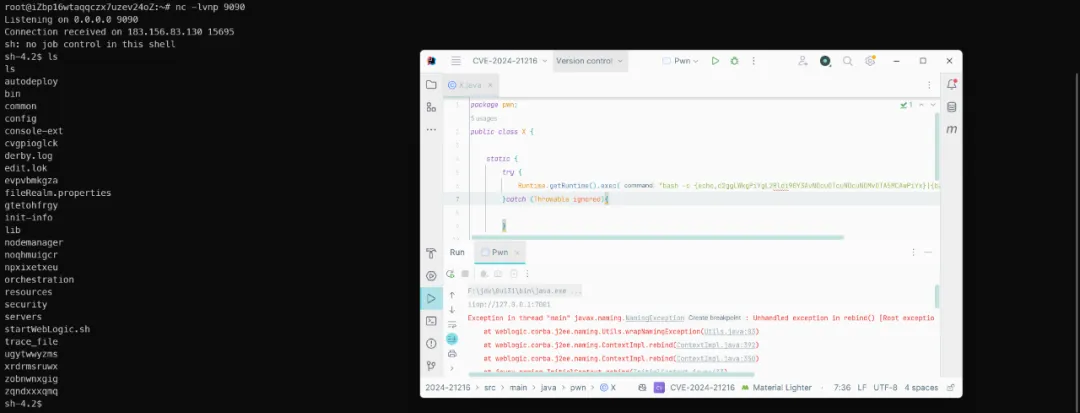Image resolution: width=1080 pixels, height=413 pixels.
Task: Click the Utils.java:83 stack trace link
Action: 738,331
